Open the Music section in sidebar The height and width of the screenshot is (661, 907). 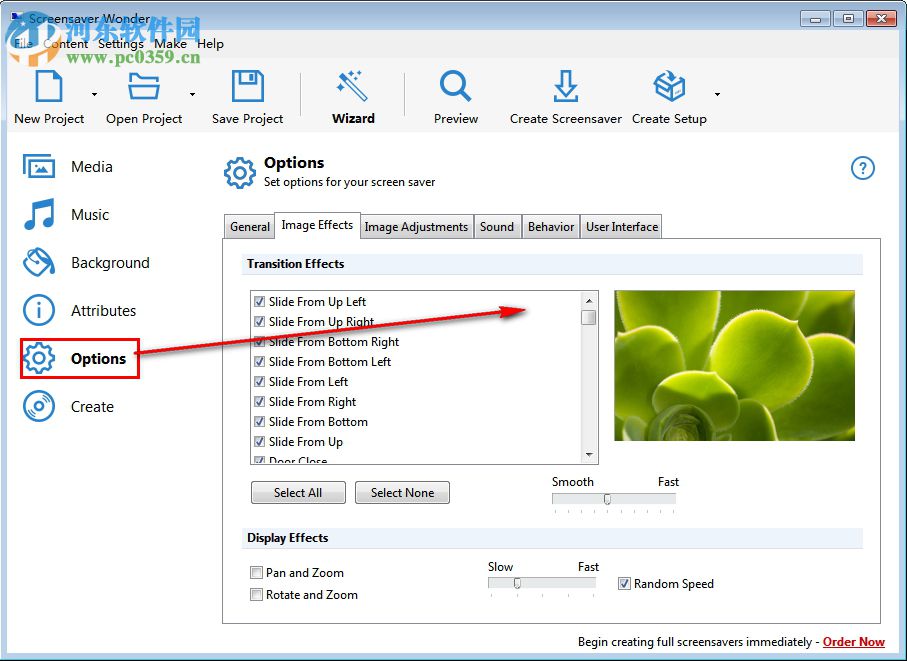coord(67,215)
